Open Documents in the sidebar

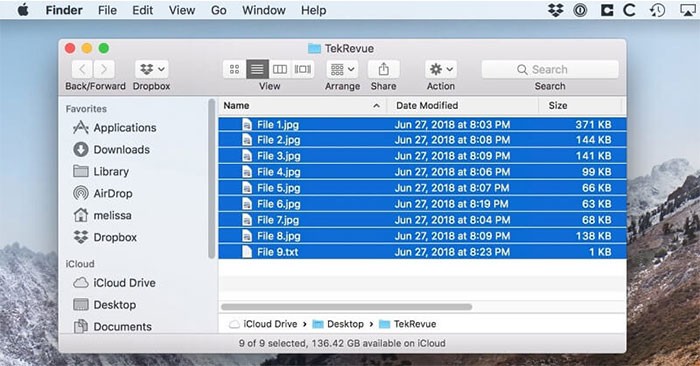click(x=112, y=326)
